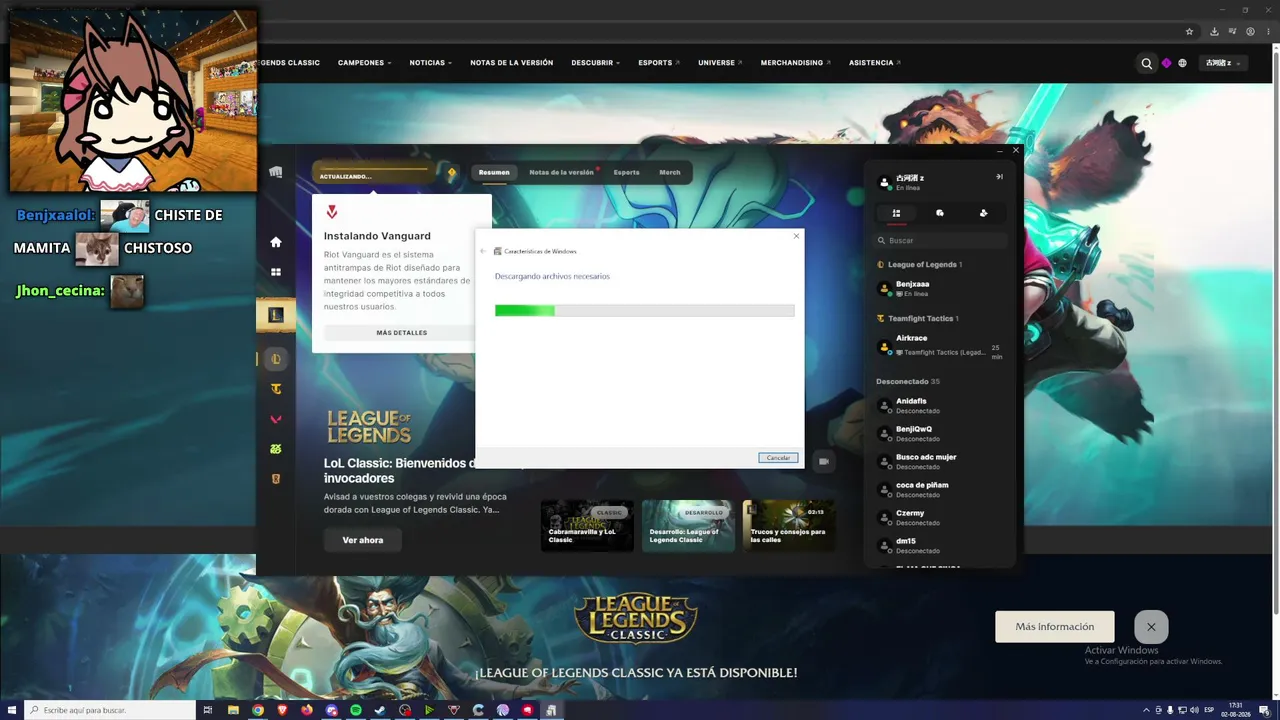This screenshot has height=720, width=1280.
Task: Open the Cabramaravilla y LoL Classic thumbnail
Action: [587, 526]
